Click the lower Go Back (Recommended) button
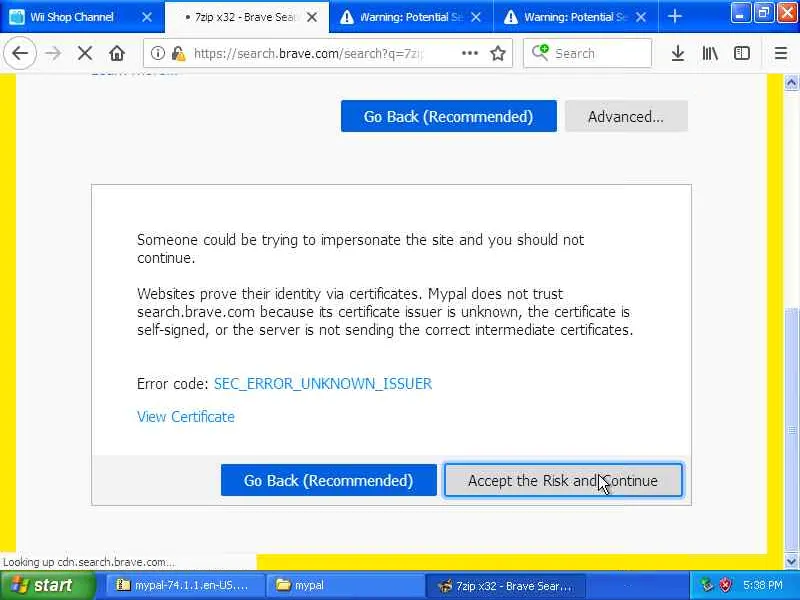Image resolution: width=800 pixels, height=600 pixels. coord(329,480)
